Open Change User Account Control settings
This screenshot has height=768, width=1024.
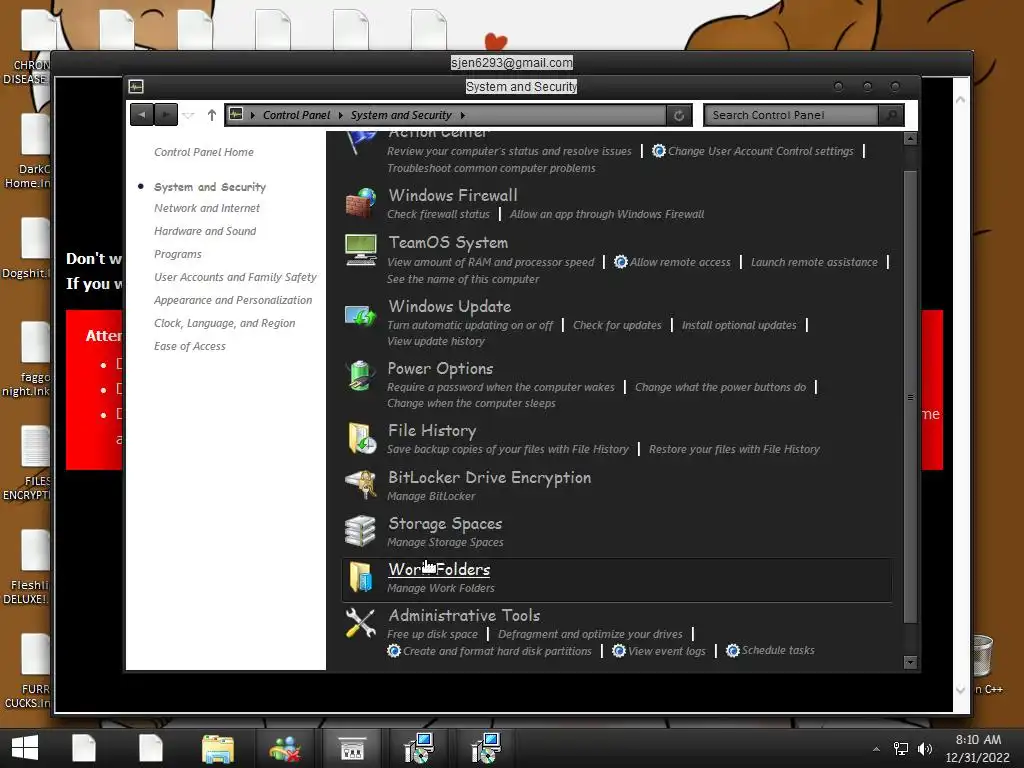(x=760, y=152)
